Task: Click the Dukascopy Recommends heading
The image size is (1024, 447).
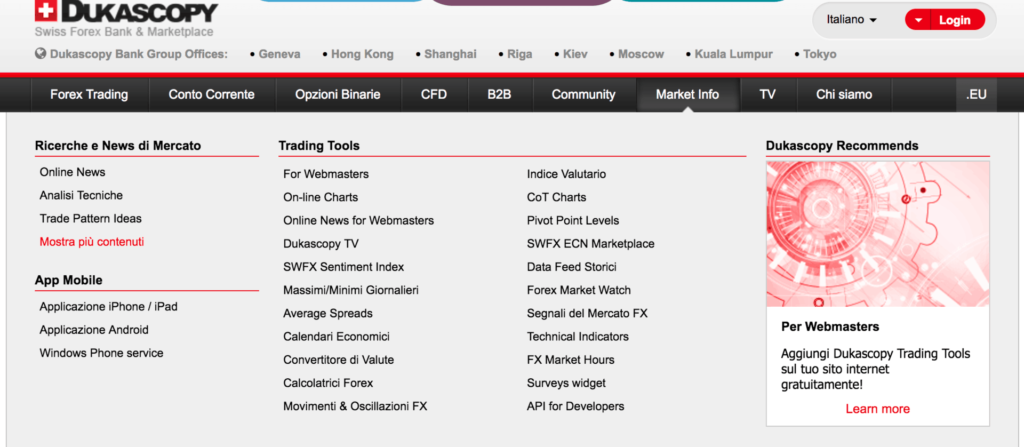Action: click(842, 146)
